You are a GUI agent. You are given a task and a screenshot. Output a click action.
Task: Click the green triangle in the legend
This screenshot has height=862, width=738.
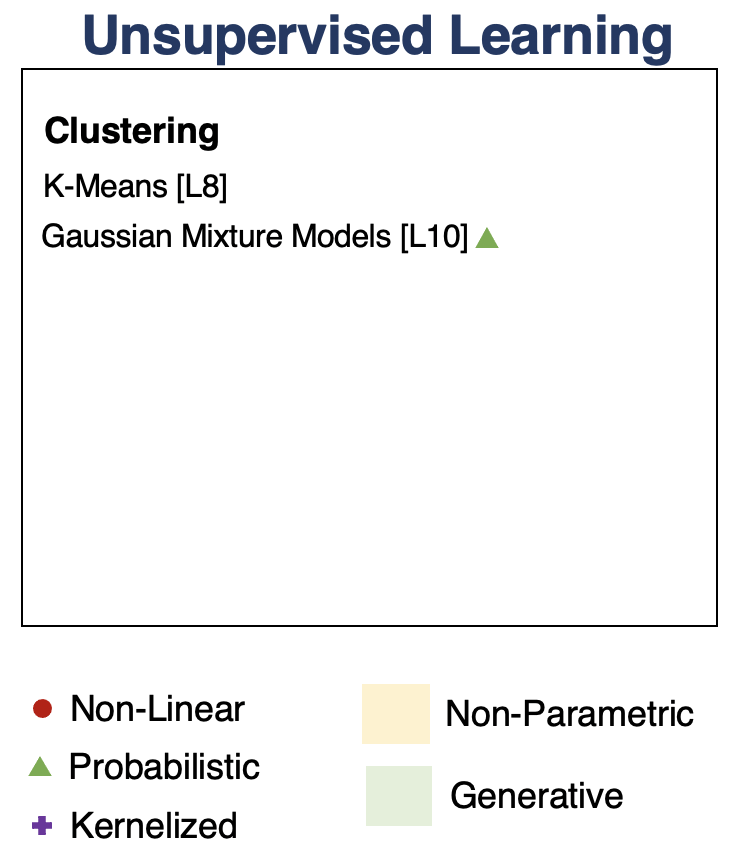point(40,767)
